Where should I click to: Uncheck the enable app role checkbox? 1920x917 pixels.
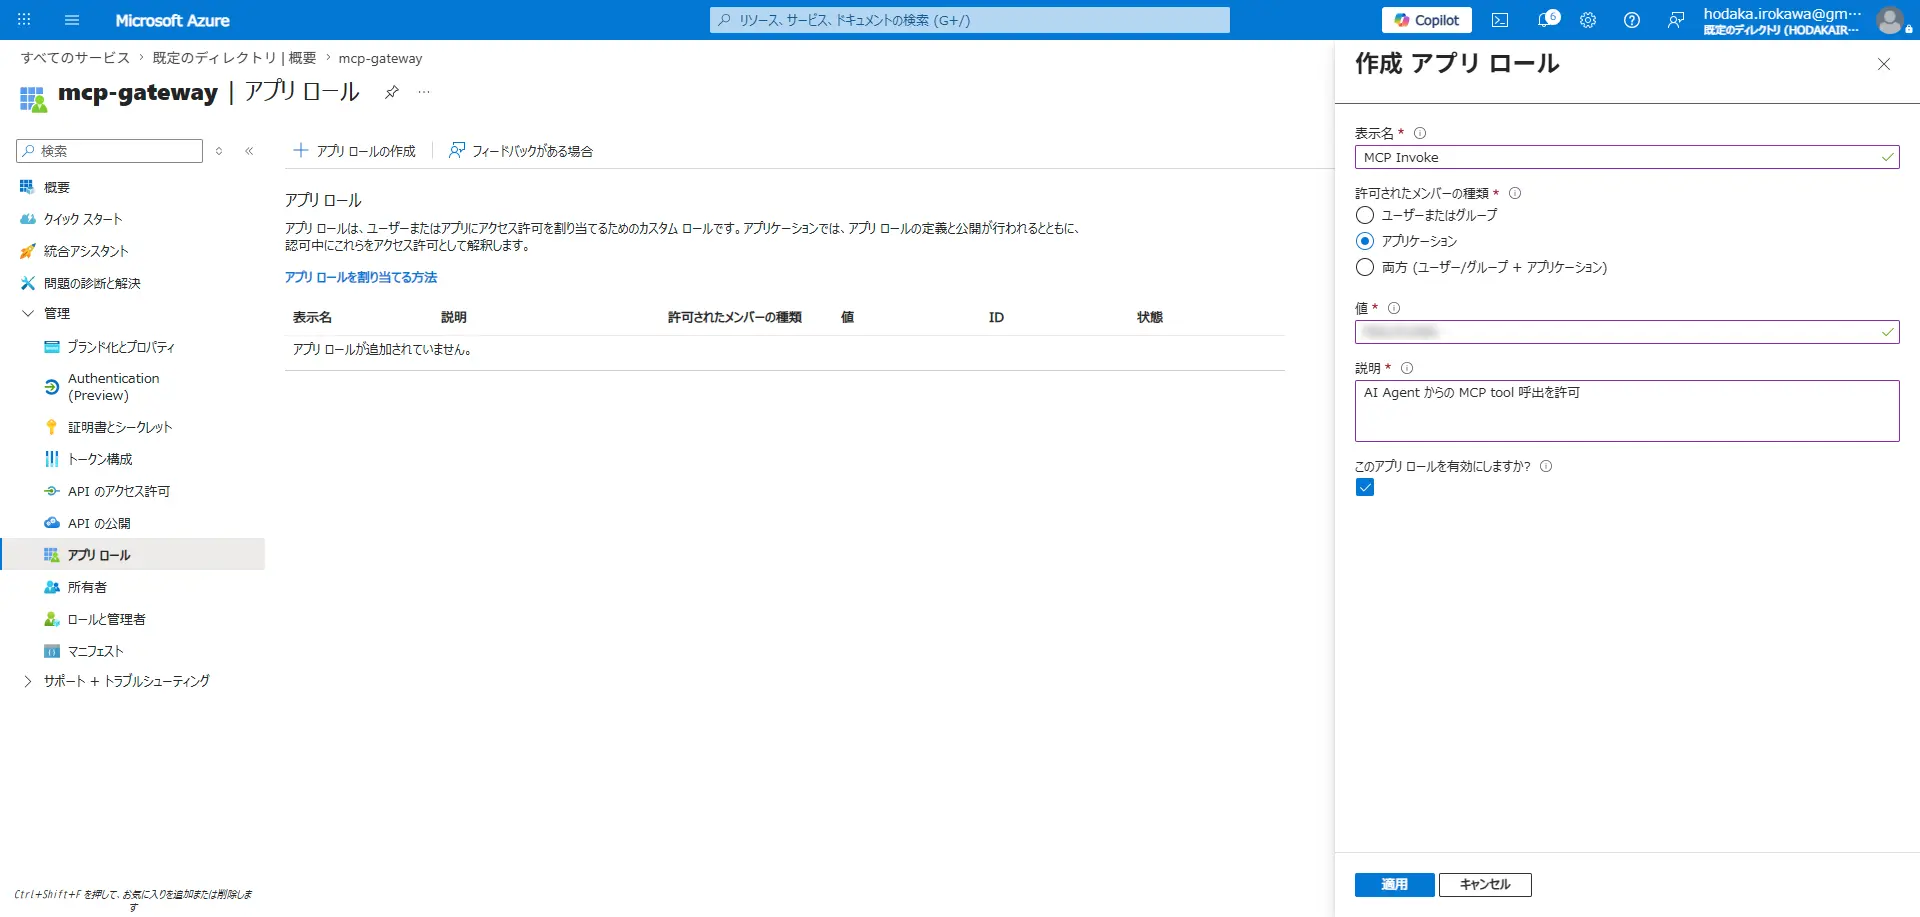pyautogui.click(x=1365, y=487)
